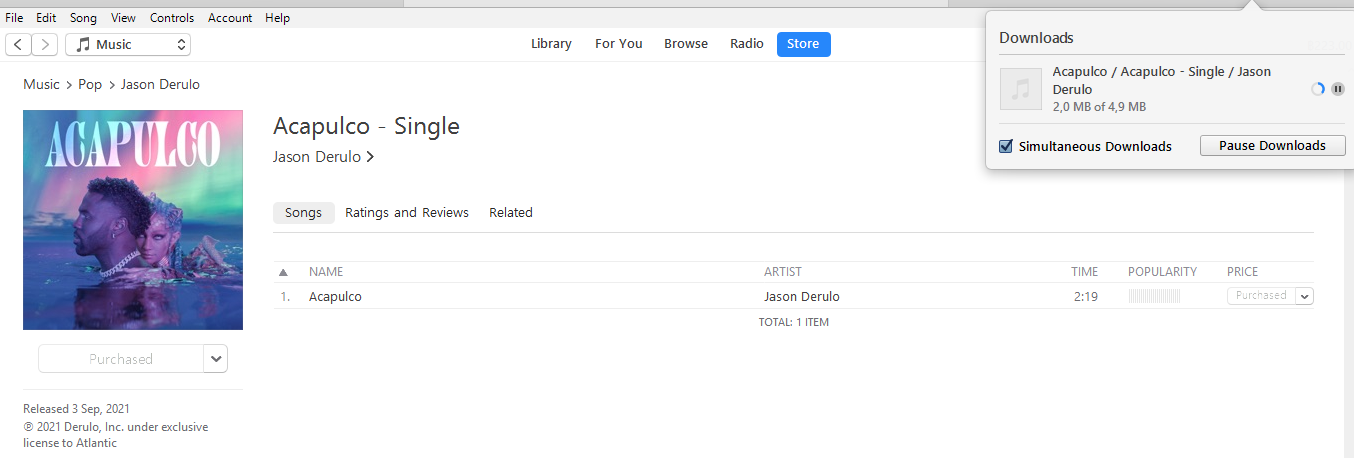1354x458 pixels.
Task: Click the download title Acapulco / Acapulco - Single
Action: [x=1162, y=81]
